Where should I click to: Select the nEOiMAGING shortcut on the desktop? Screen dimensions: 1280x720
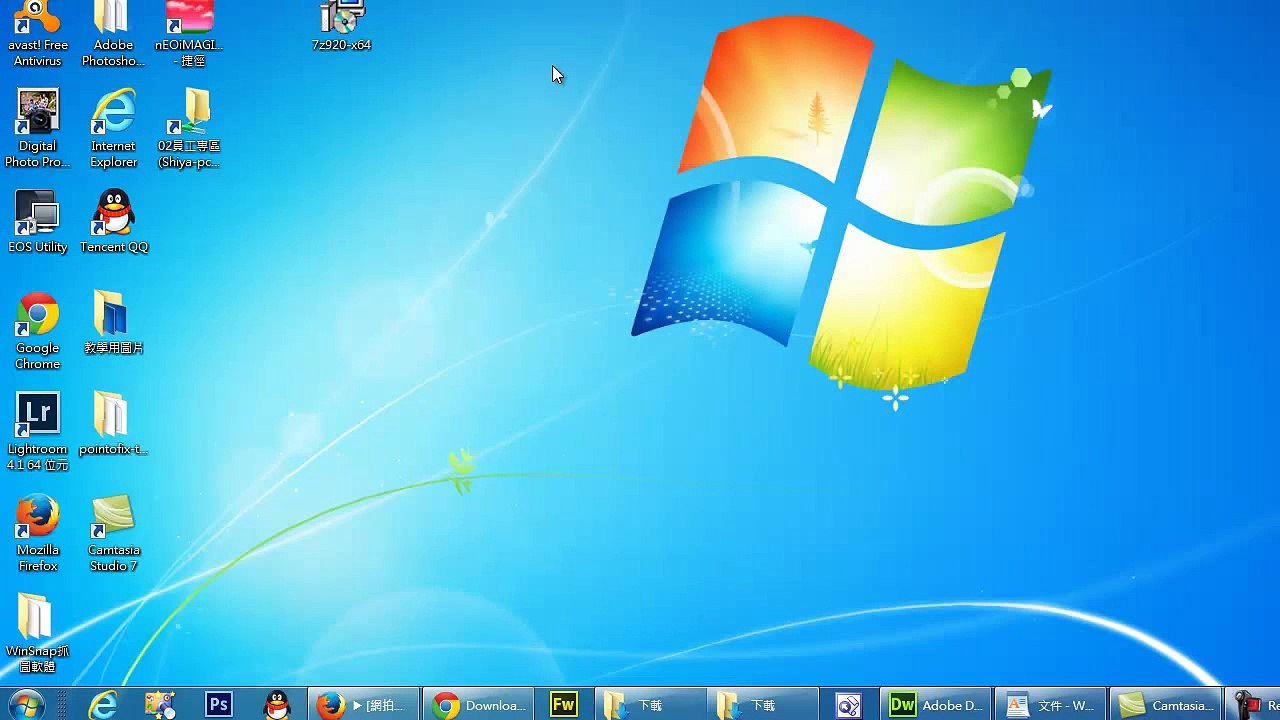(189, 34)
